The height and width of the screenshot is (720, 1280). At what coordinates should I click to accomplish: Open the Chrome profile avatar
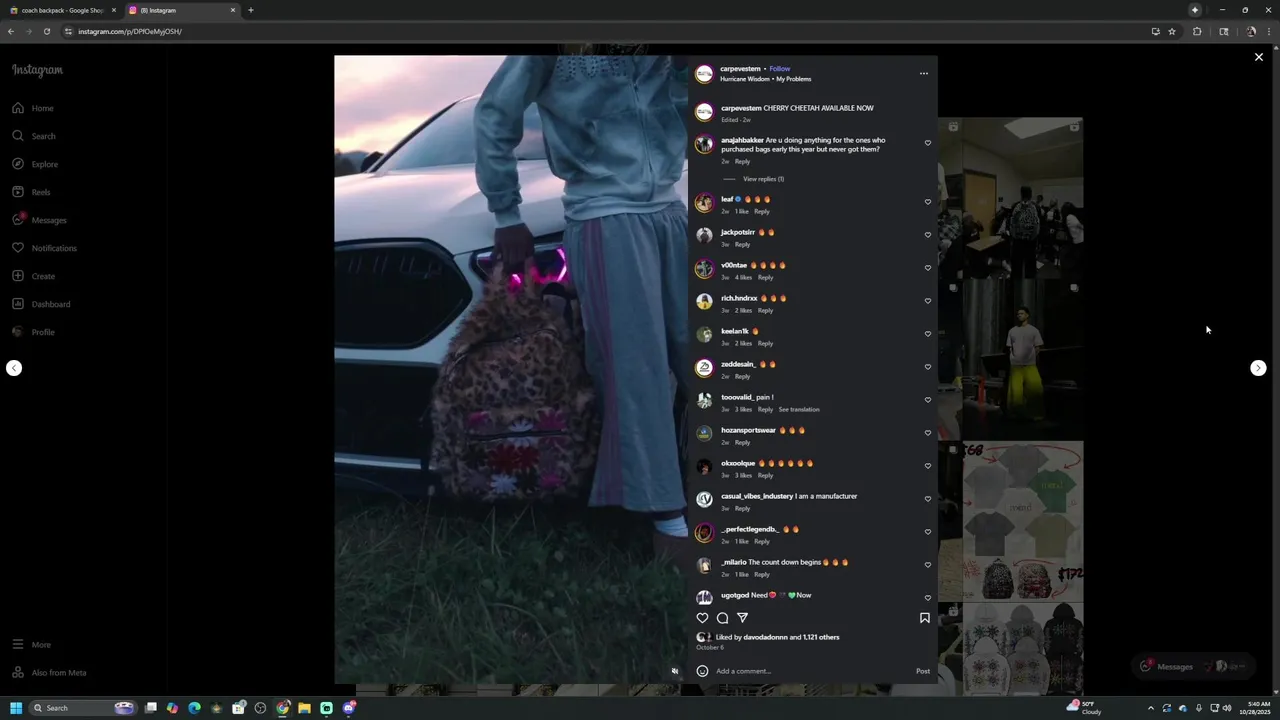coord(1251,31)
